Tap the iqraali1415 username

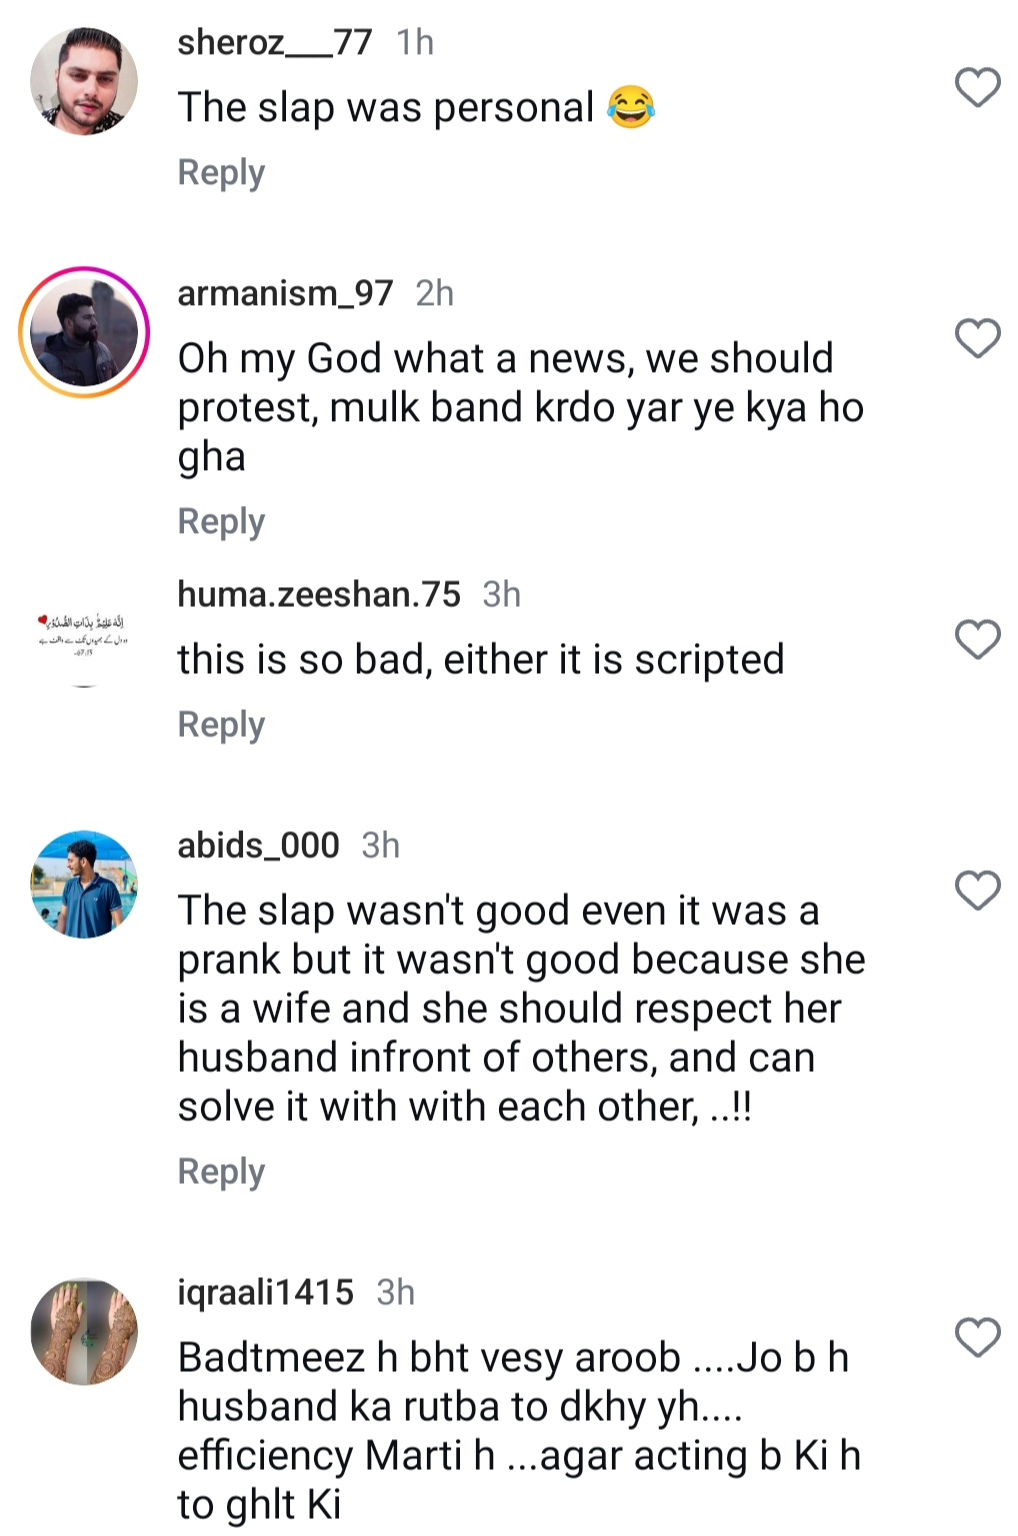pyautogui.click(x=265, y=1292)
